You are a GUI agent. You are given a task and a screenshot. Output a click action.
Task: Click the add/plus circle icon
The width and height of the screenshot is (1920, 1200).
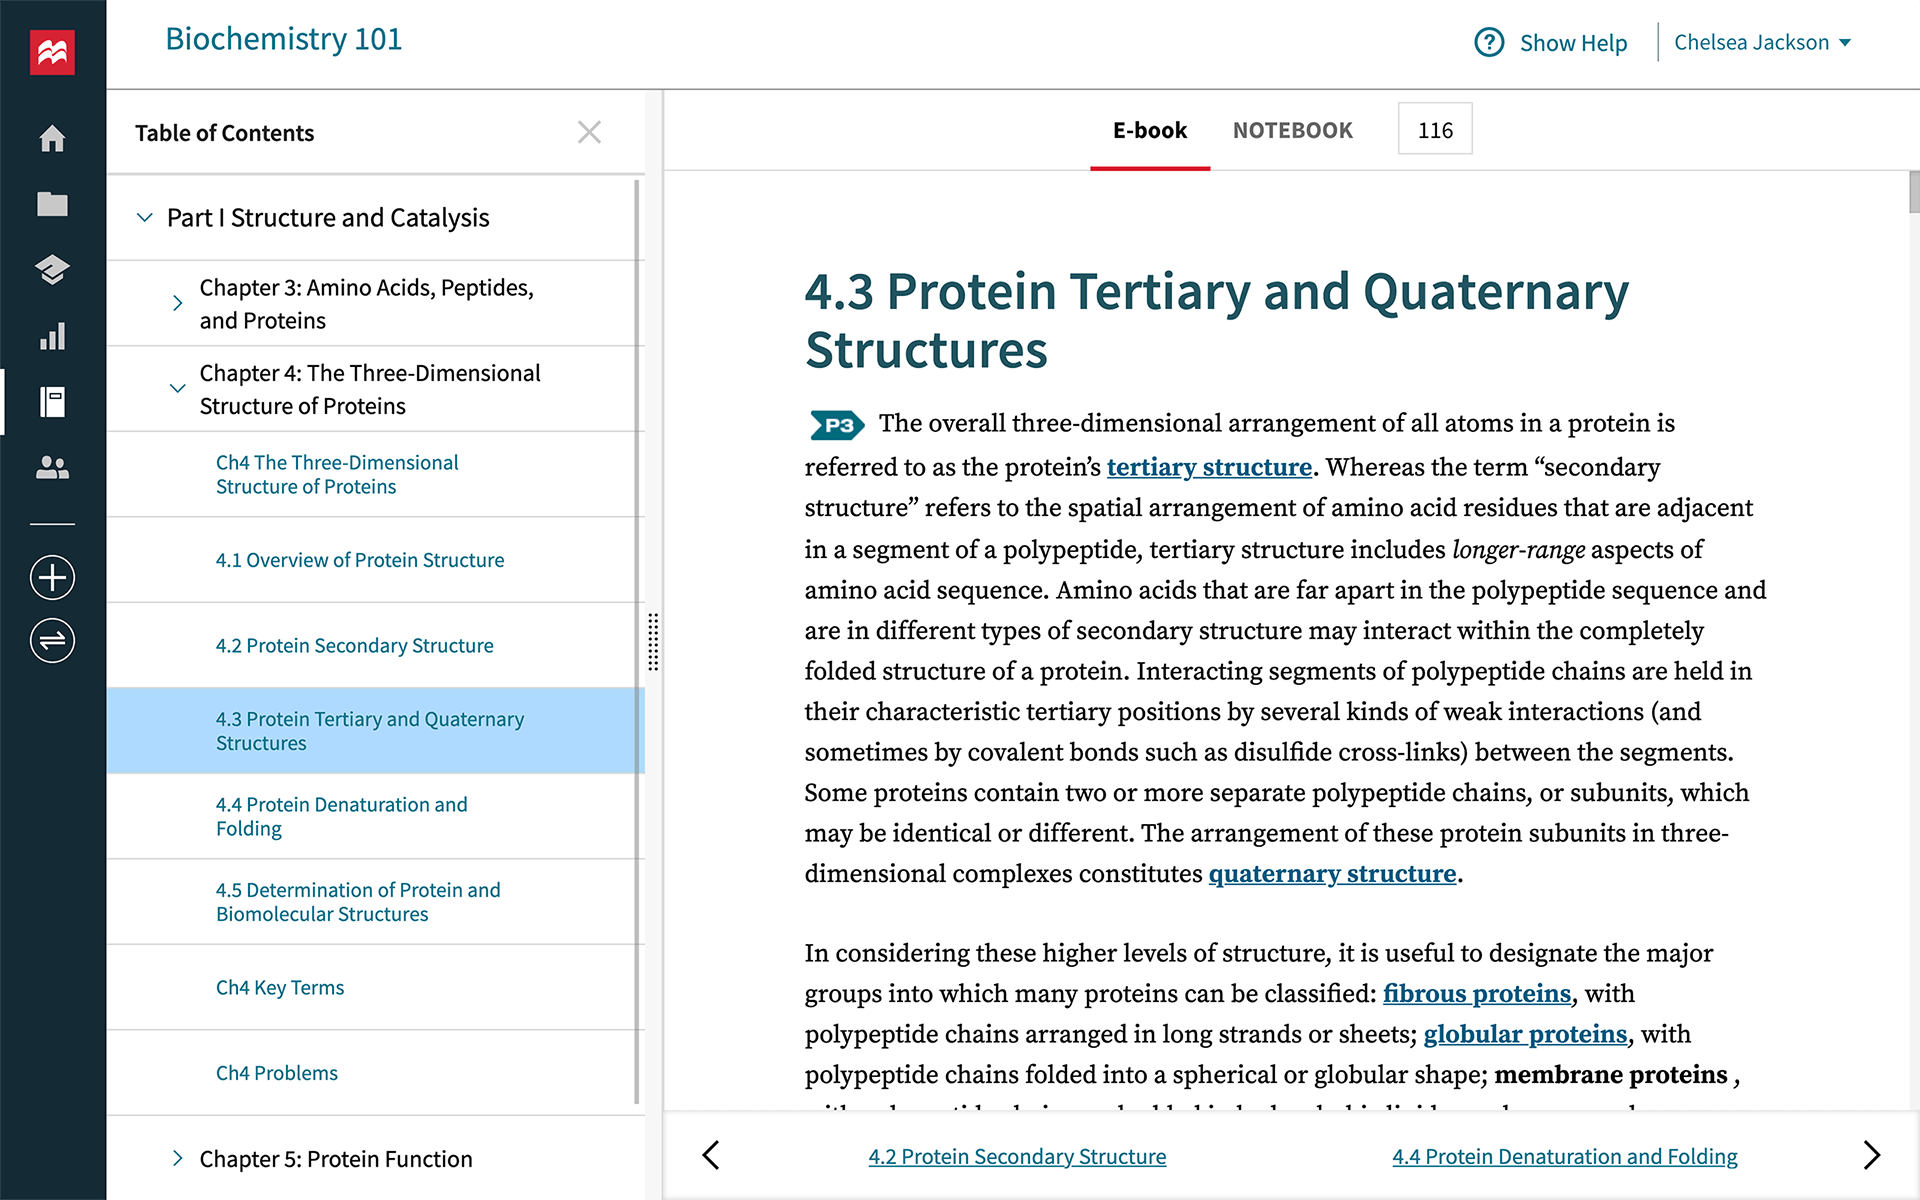[53, 574]
